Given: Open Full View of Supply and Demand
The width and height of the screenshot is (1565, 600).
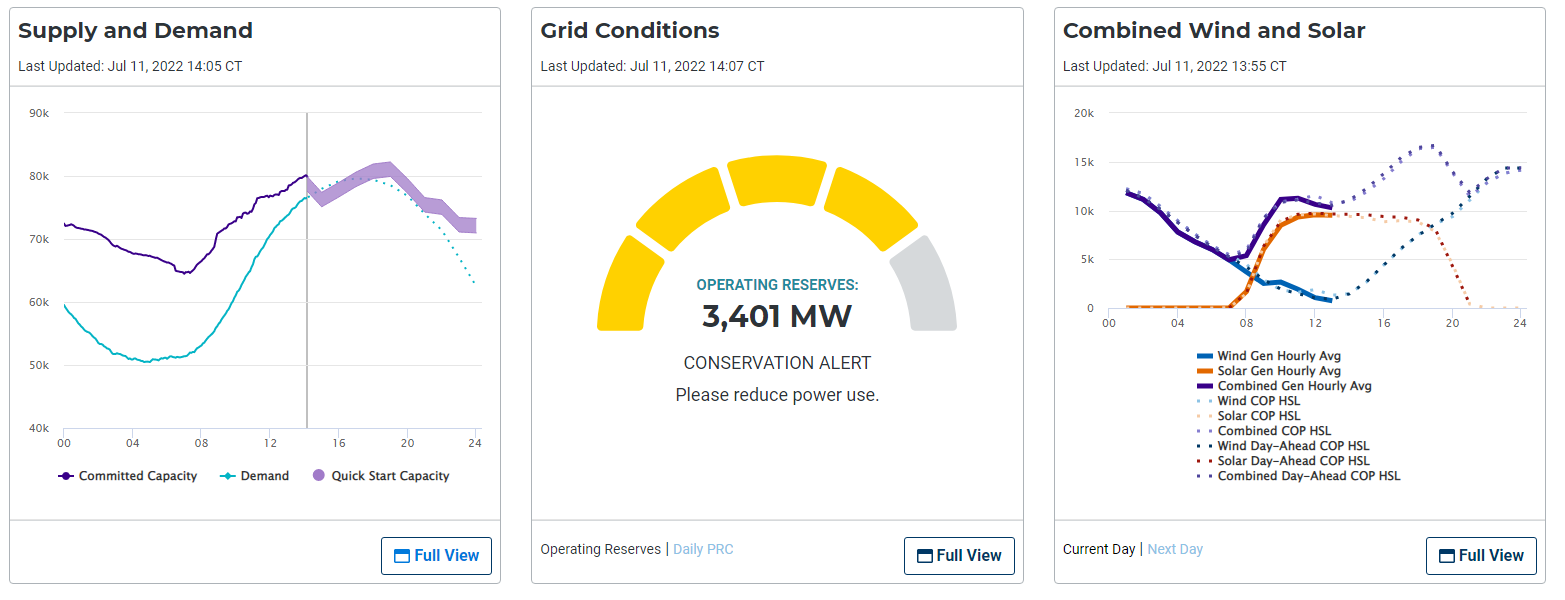Looking at the screenshot, I should pos(436,556).
